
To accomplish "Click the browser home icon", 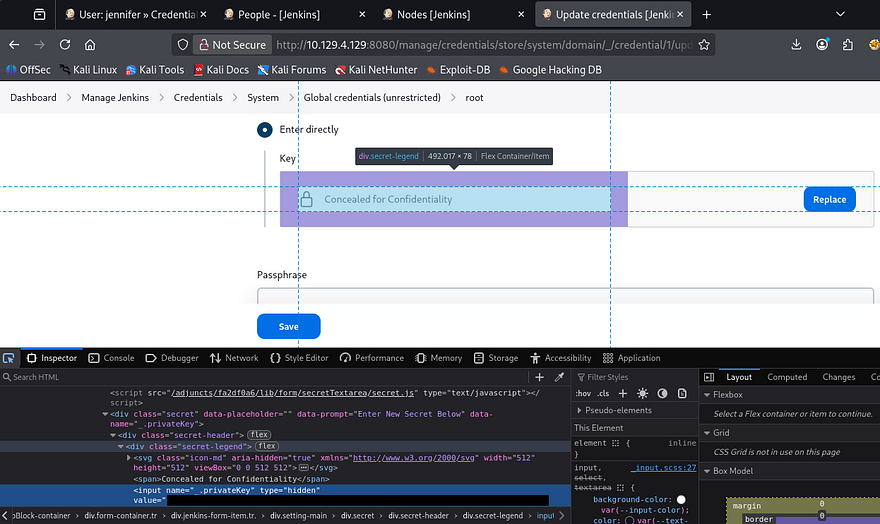I will point(90,45).
